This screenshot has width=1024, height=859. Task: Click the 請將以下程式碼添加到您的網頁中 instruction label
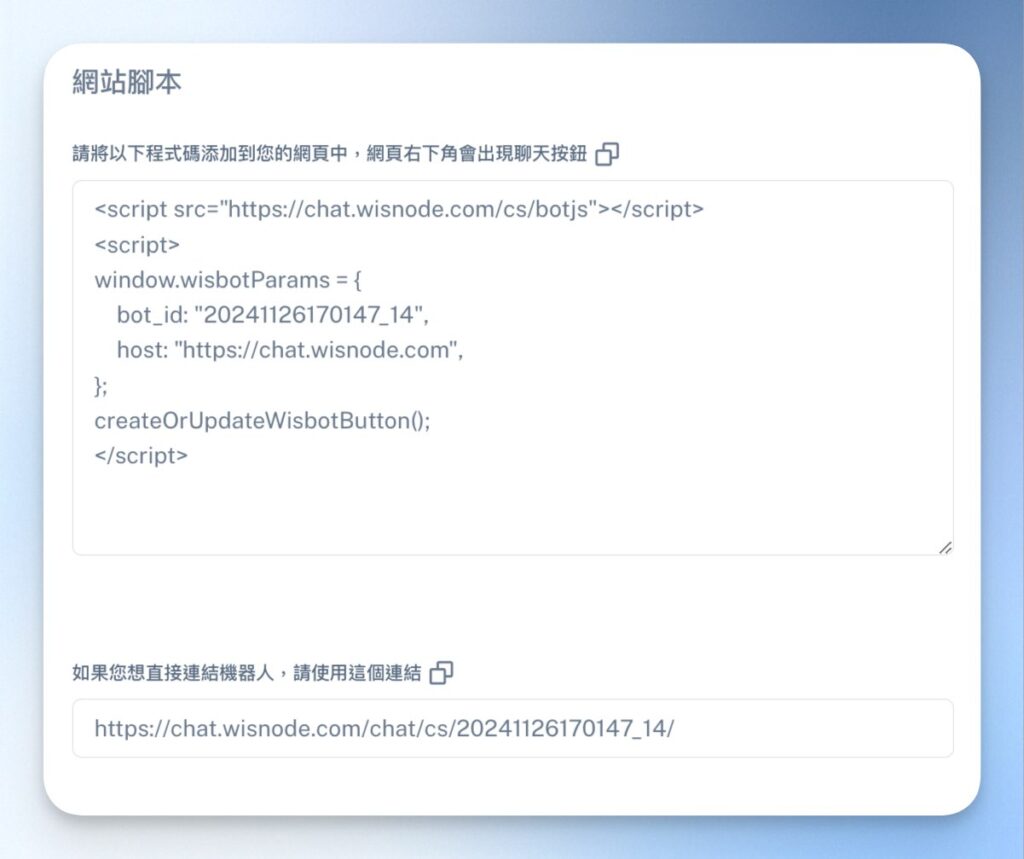329,154
